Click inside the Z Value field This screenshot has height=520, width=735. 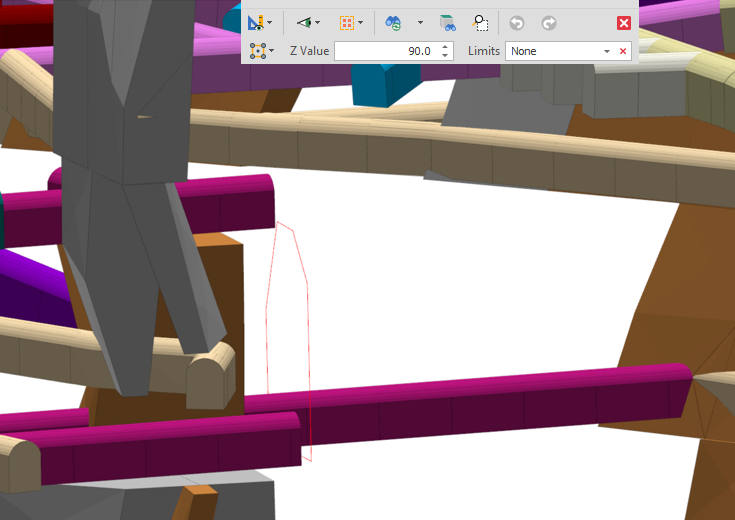pyautogui.click(x=388, y=51)
